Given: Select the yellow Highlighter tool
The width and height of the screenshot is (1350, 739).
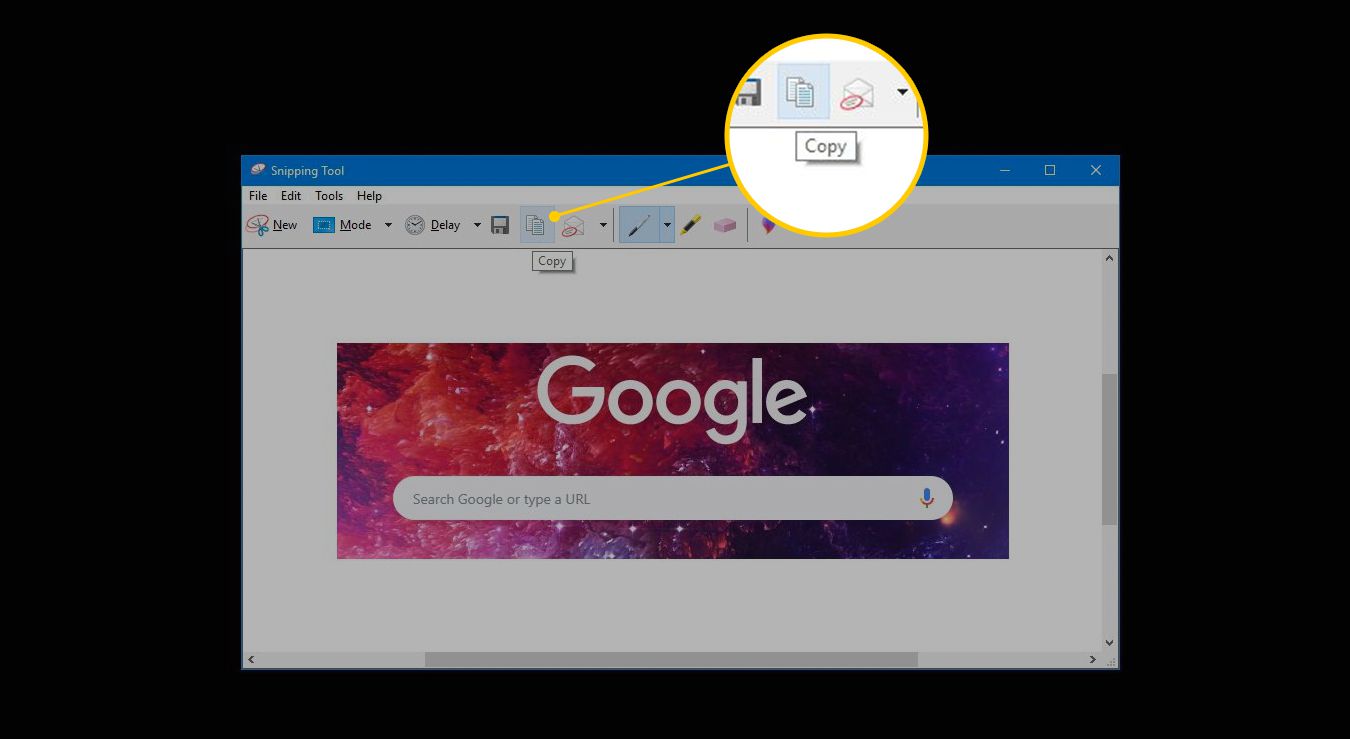Looking at the screenshot, I should tap(690, 225).
